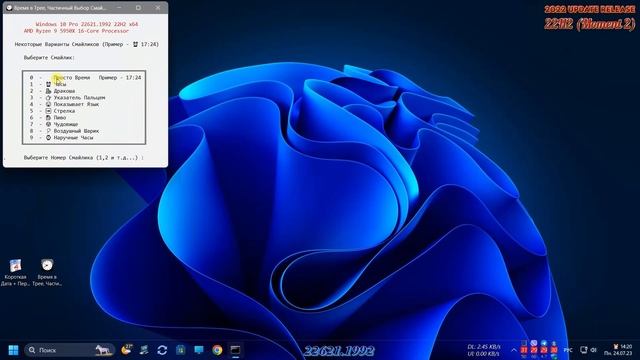
Task: Click the red 'AMD Ryzen 9' processor line
Action: click(76, 31)
